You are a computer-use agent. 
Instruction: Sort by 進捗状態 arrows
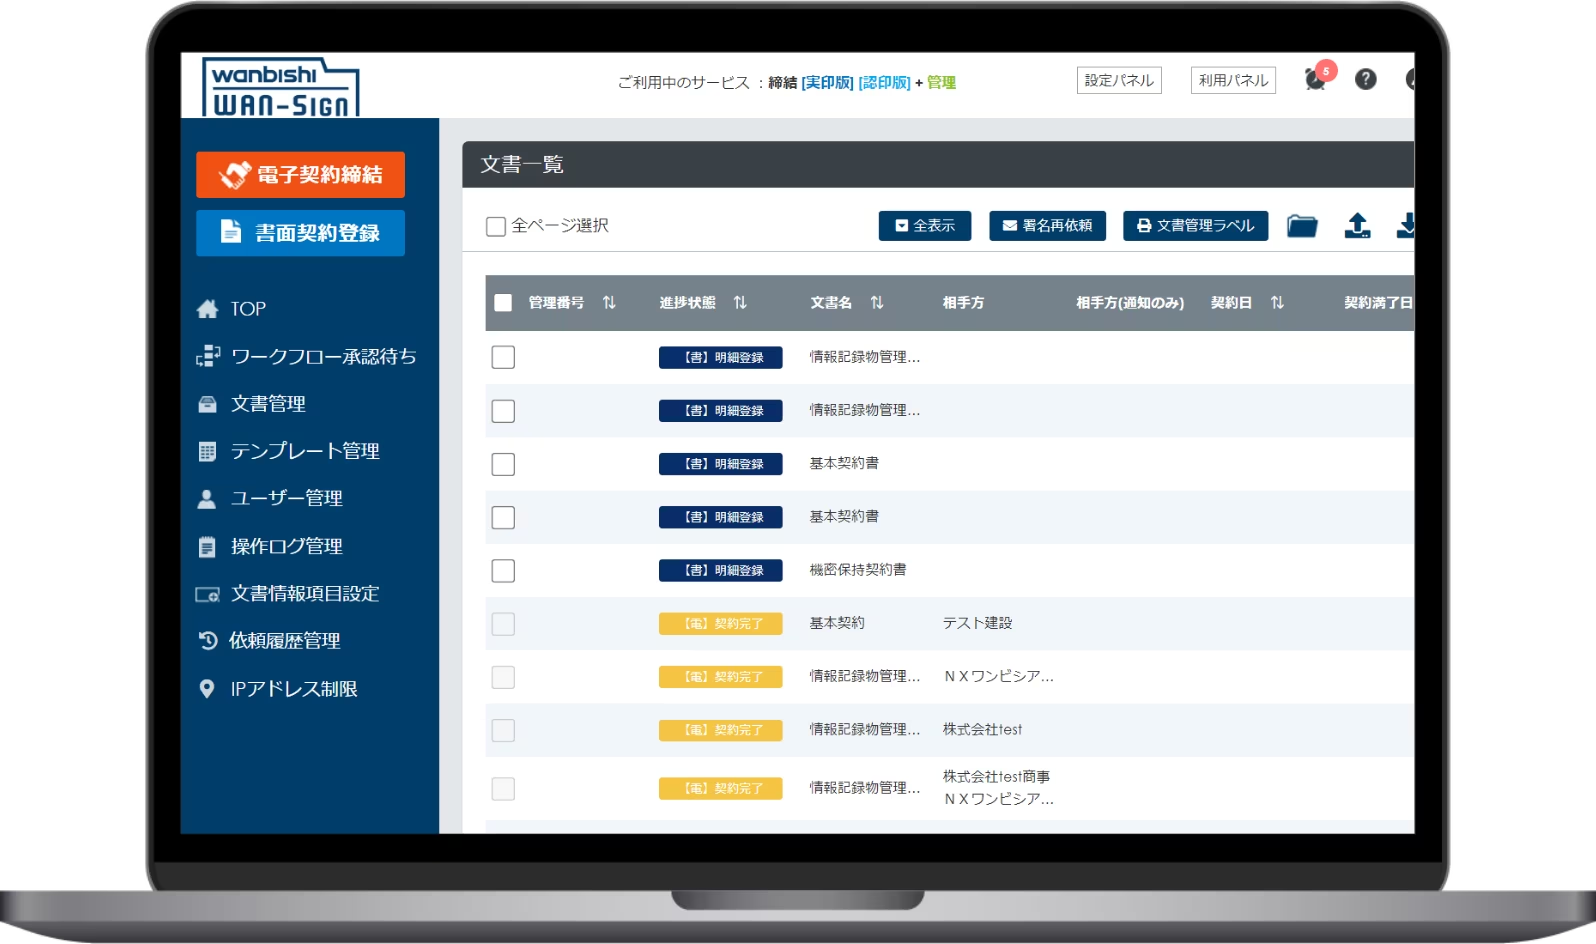[x=740, y=302]
